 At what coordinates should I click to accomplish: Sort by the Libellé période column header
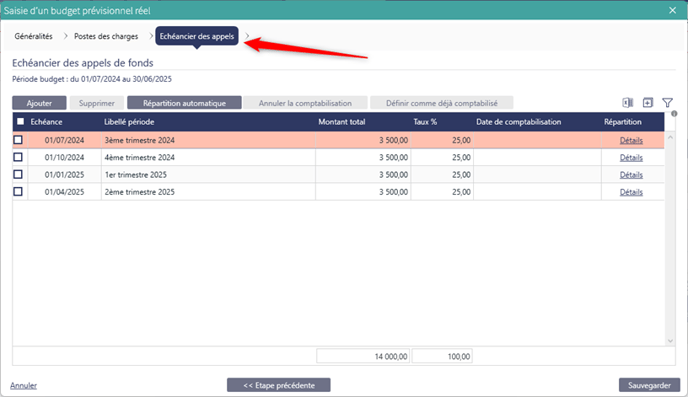(129, 122)
